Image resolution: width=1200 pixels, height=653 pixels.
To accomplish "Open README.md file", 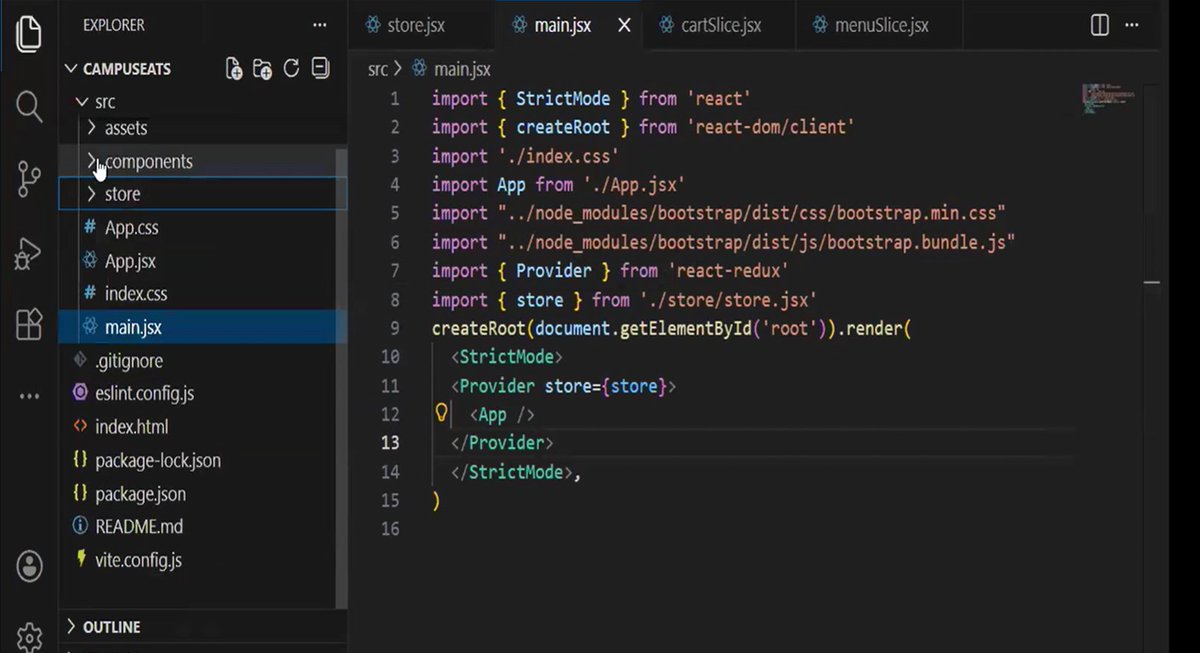I will [203, 526].
